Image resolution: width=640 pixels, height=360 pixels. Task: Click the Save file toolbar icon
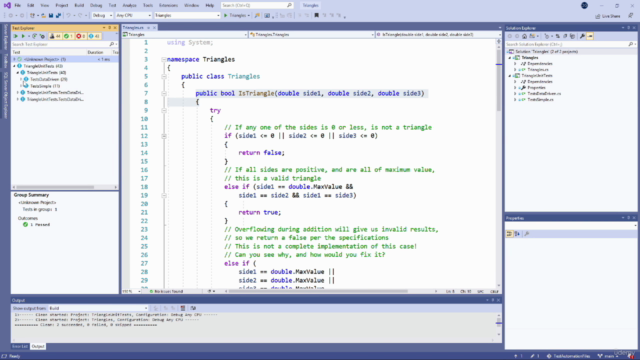coord(51,16)
